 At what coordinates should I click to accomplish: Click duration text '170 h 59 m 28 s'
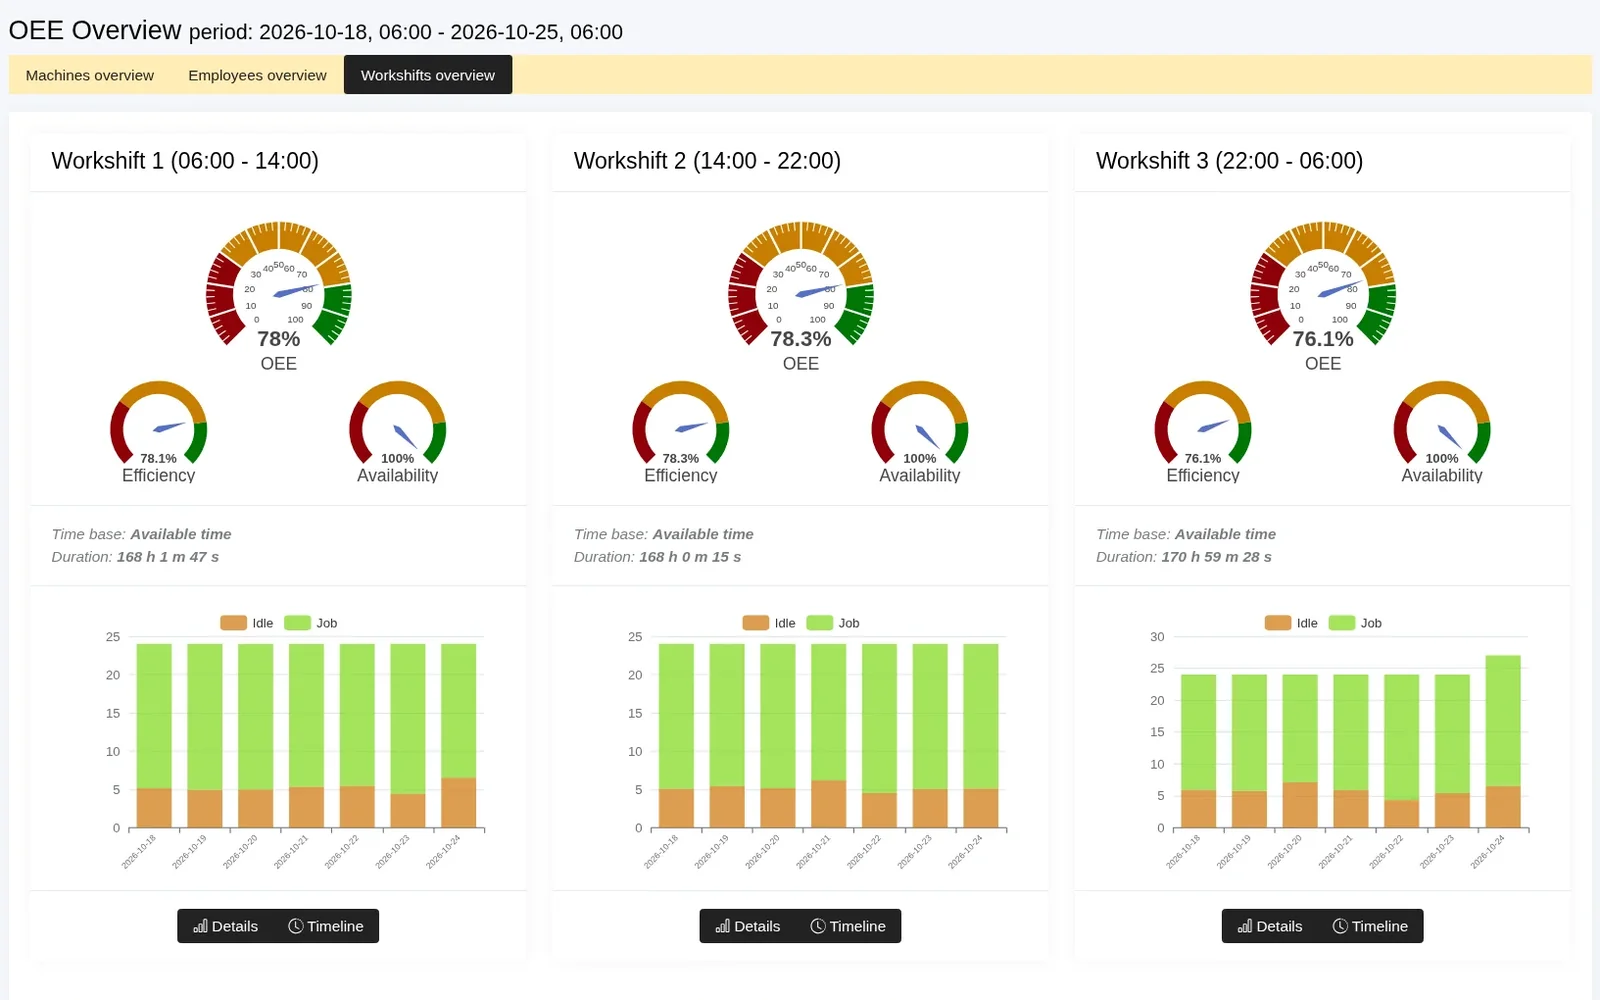coord(1216,557)
